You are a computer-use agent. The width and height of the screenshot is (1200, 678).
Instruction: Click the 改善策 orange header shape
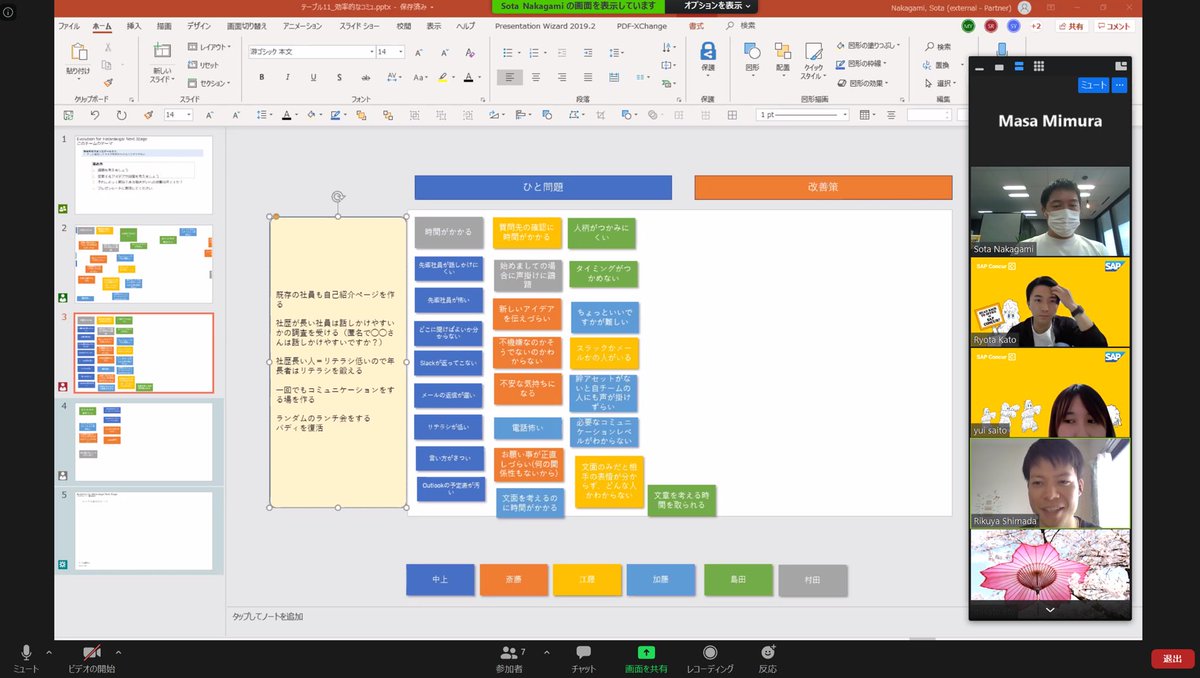pos(823,187)
